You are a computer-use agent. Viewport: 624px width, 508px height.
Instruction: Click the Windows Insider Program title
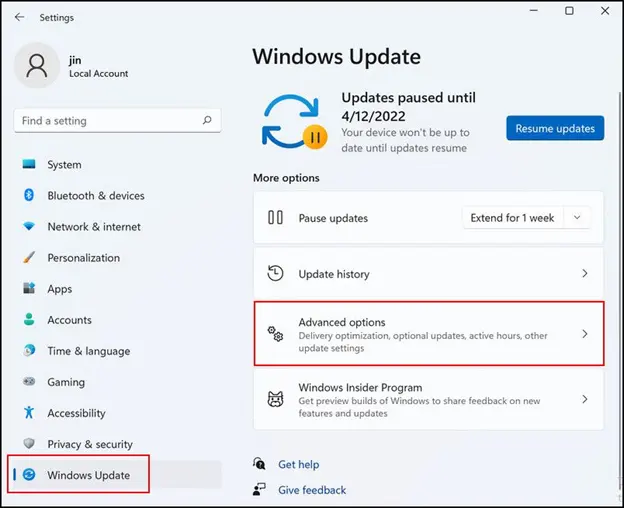[360, 387]
